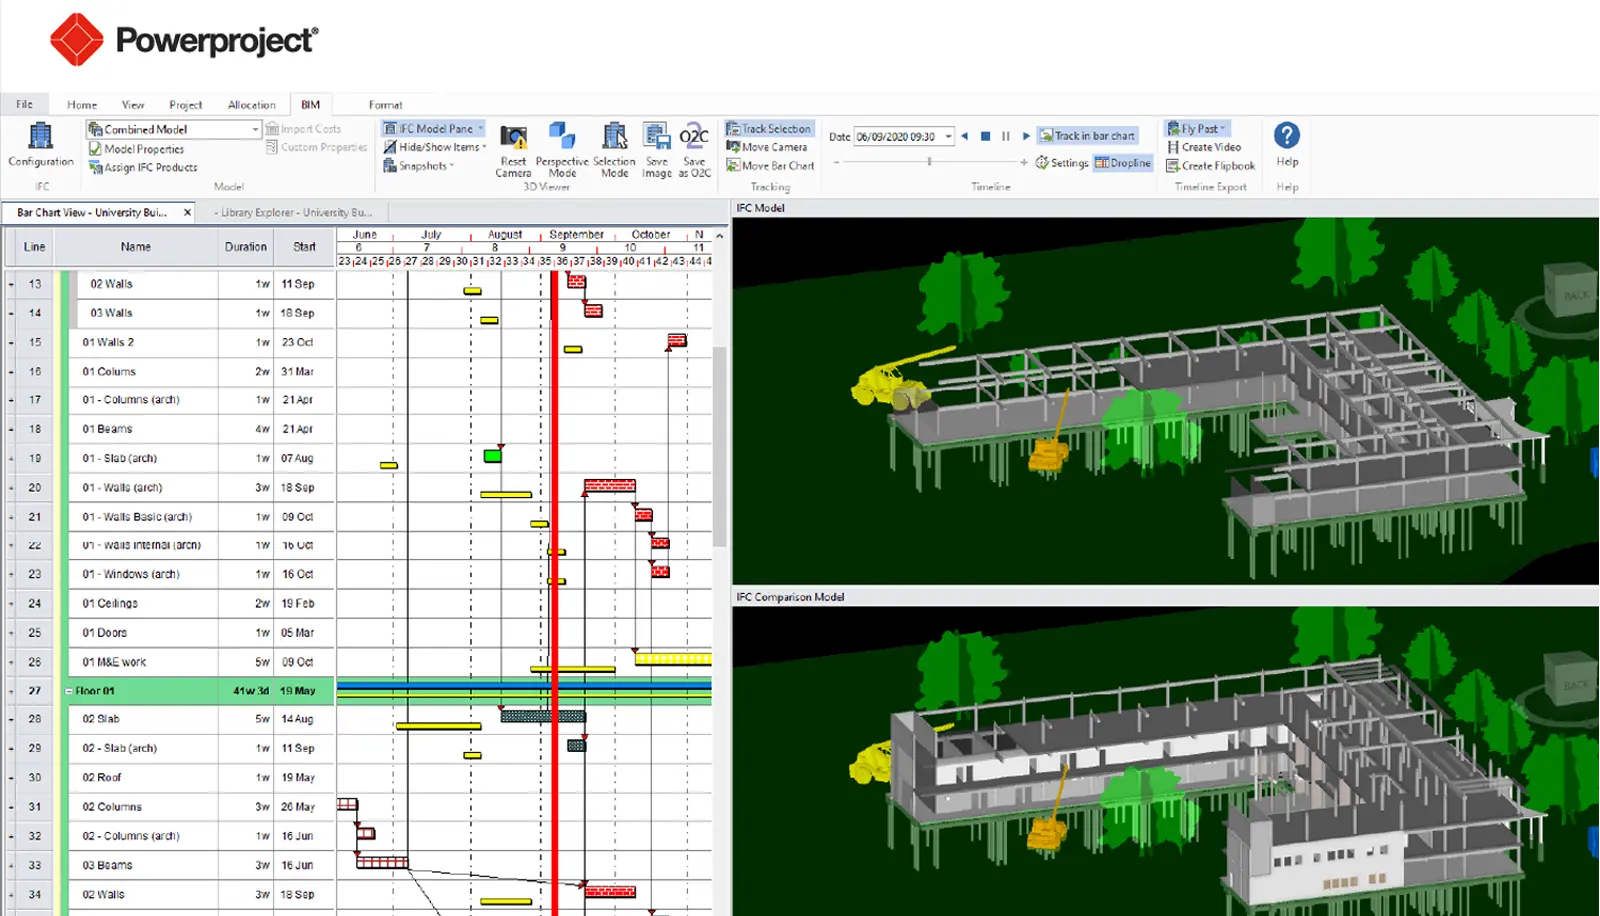The height and width of the screenshot is (916, 1600).
Task: Click Save as O2C
Action: point(695,148)
